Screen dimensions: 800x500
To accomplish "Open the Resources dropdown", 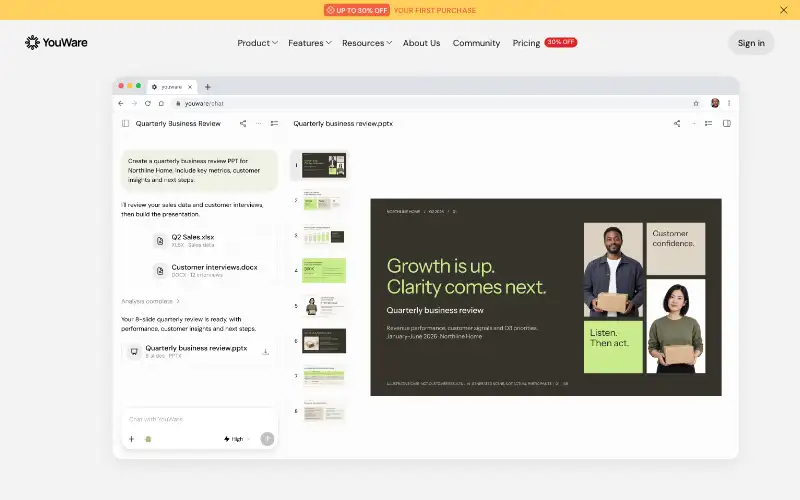I will coord(367,43).
